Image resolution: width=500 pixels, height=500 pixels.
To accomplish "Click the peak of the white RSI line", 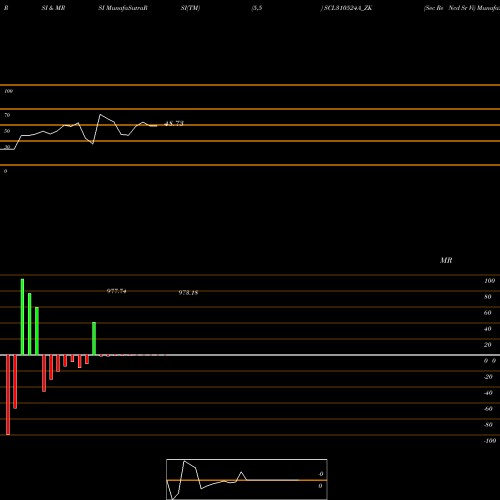I will click(100, 115).
